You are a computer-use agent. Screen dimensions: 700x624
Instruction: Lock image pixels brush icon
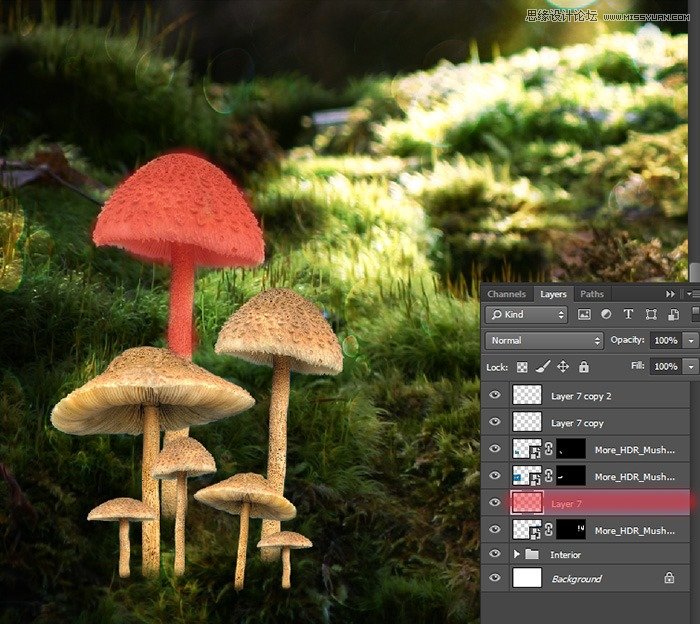pos(542,367)
